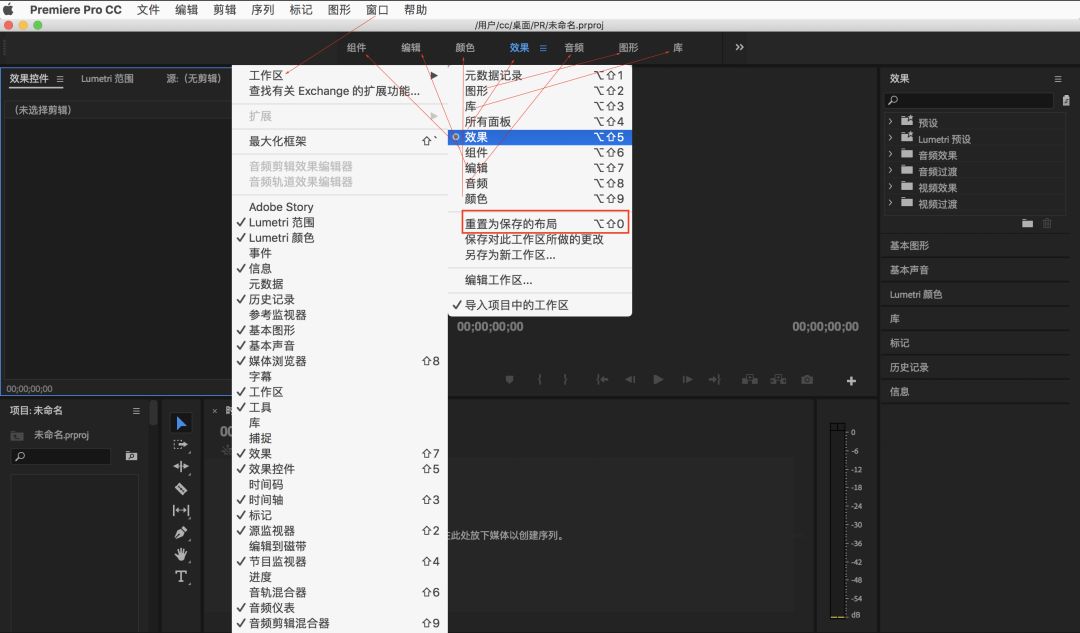Click the Step Forward one frame icon

click(x=687, y=380)
